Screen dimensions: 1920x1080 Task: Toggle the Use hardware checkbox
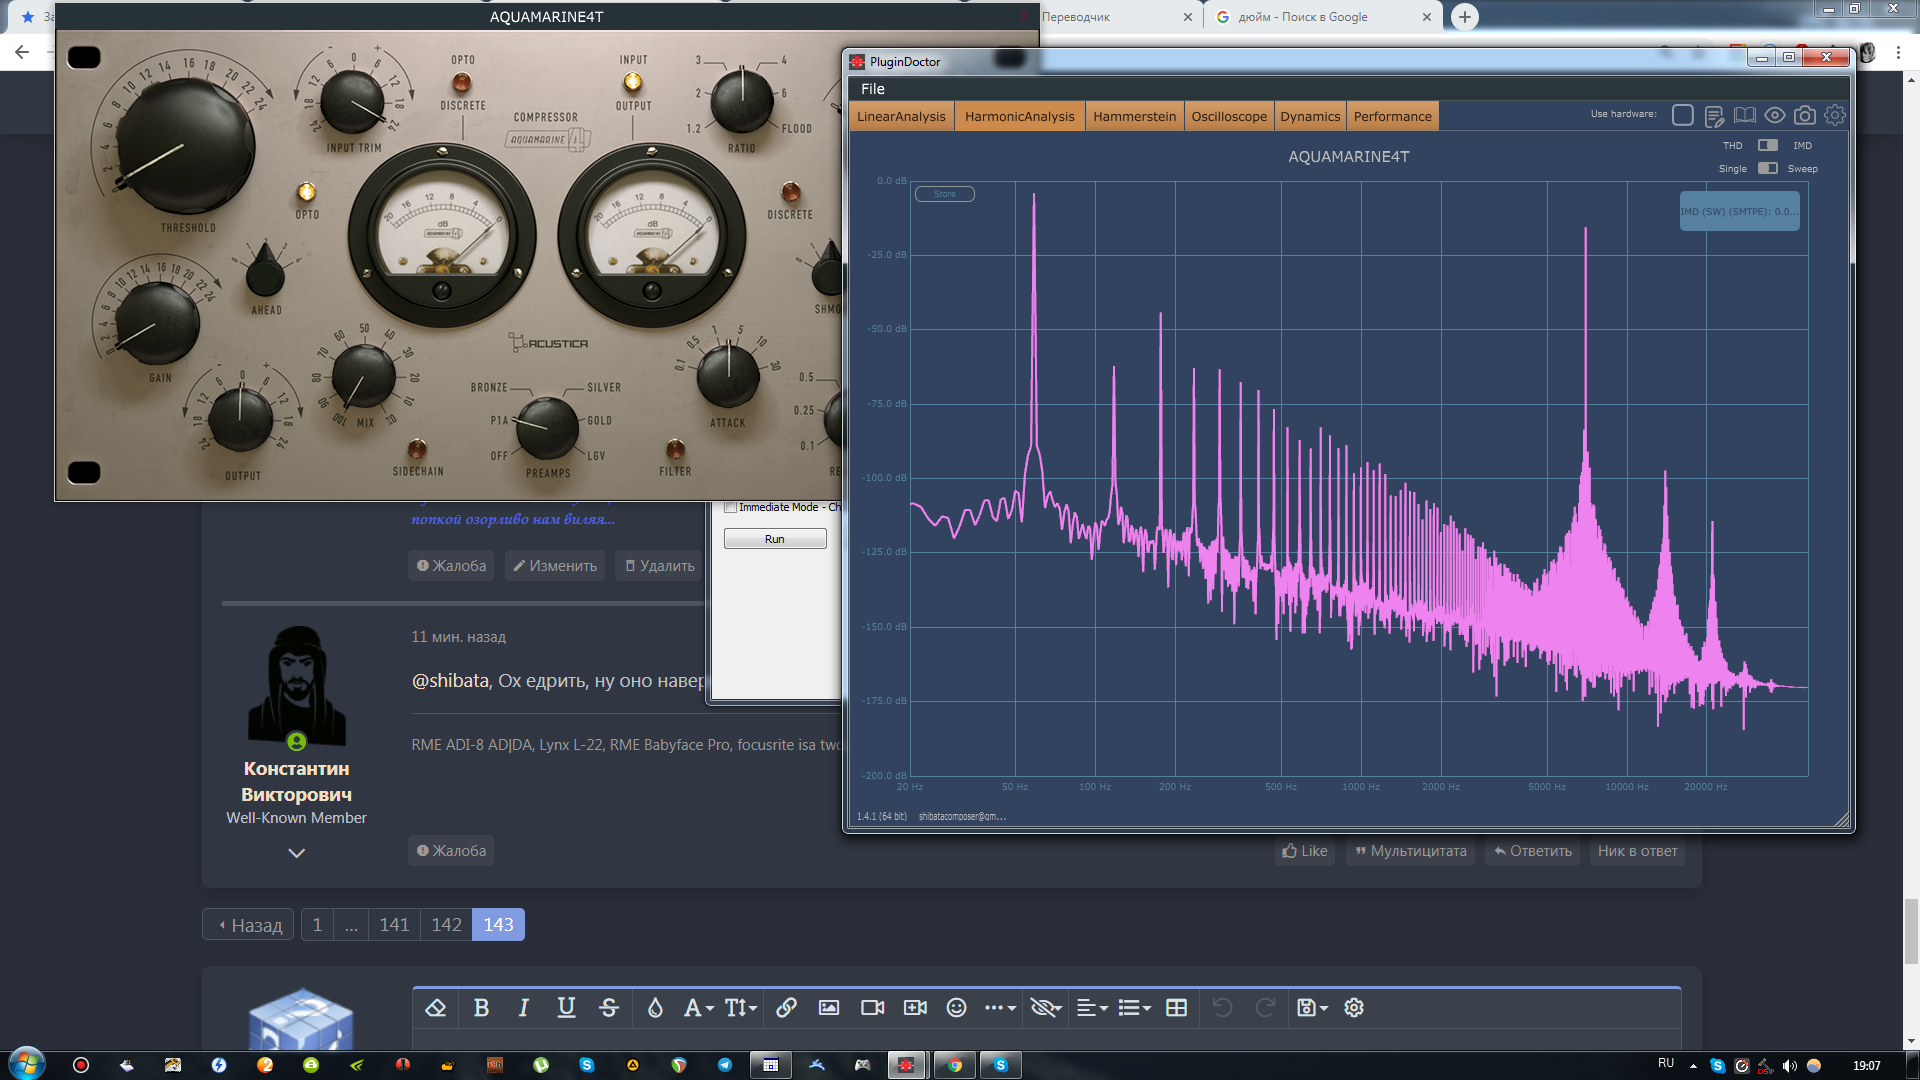(1683, 116)
